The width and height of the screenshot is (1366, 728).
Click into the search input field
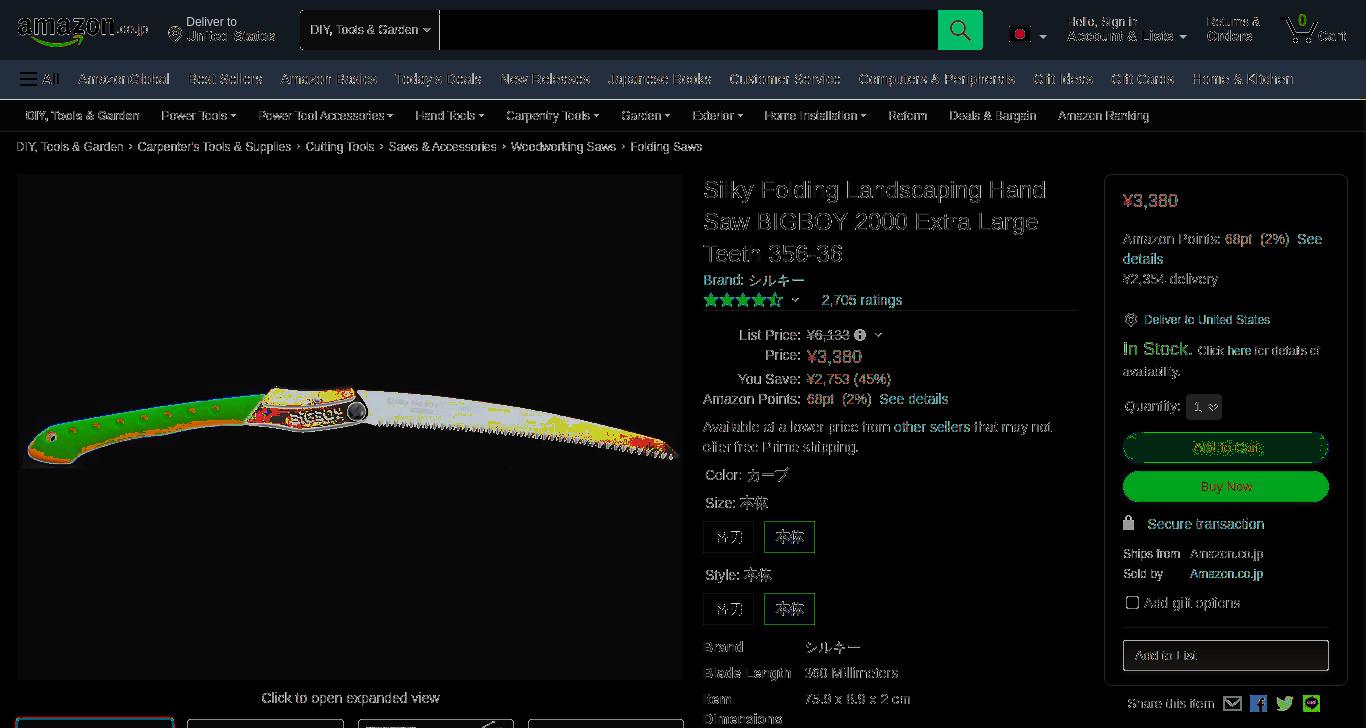pyautogui.click(x=689, y=30)
